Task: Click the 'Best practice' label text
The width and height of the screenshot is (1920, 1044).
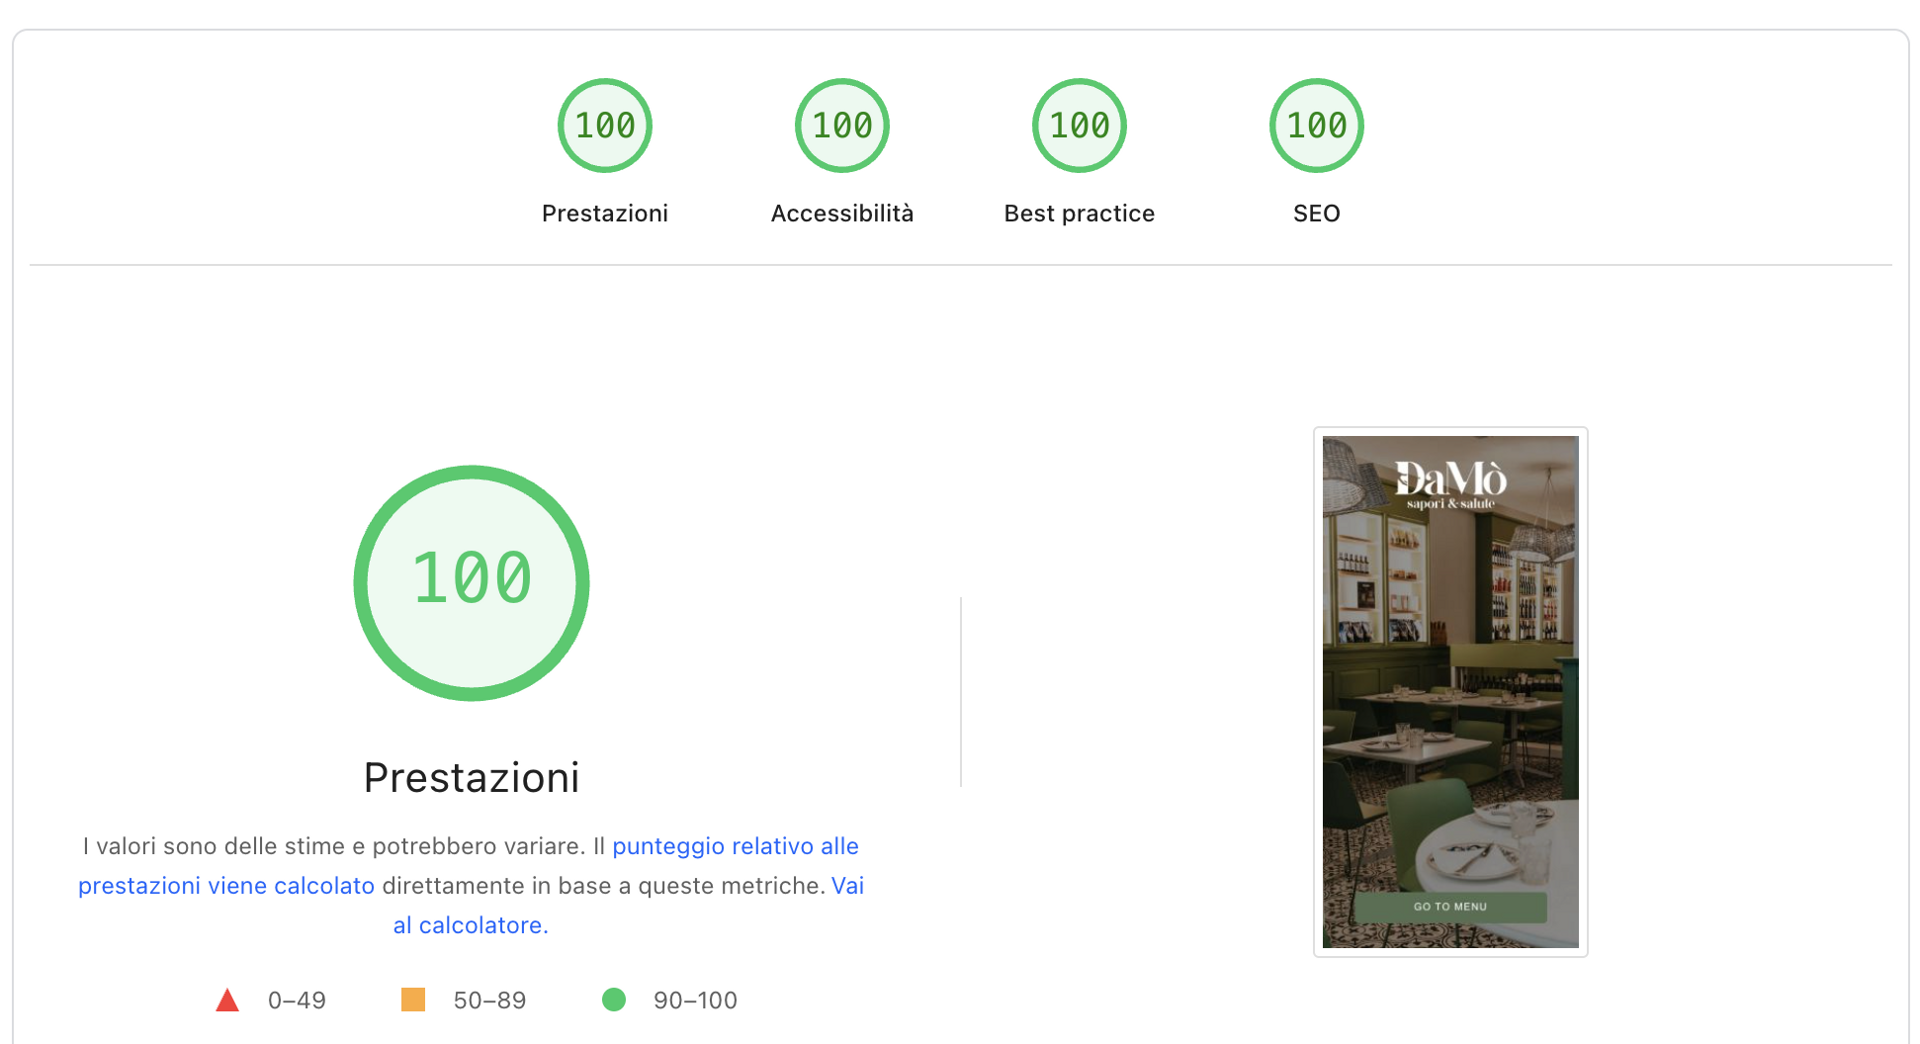Action: [x=1079, y=213]
